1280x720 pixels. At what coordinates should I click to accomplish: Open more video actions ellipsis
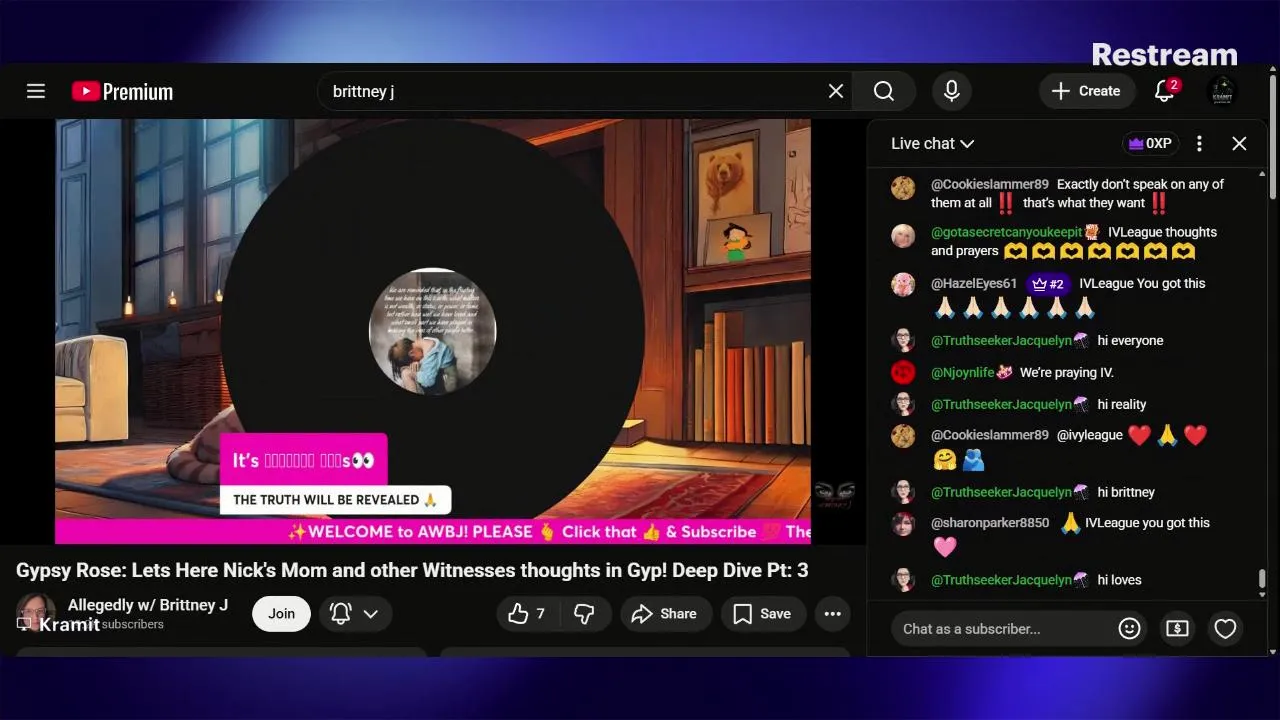832,614
